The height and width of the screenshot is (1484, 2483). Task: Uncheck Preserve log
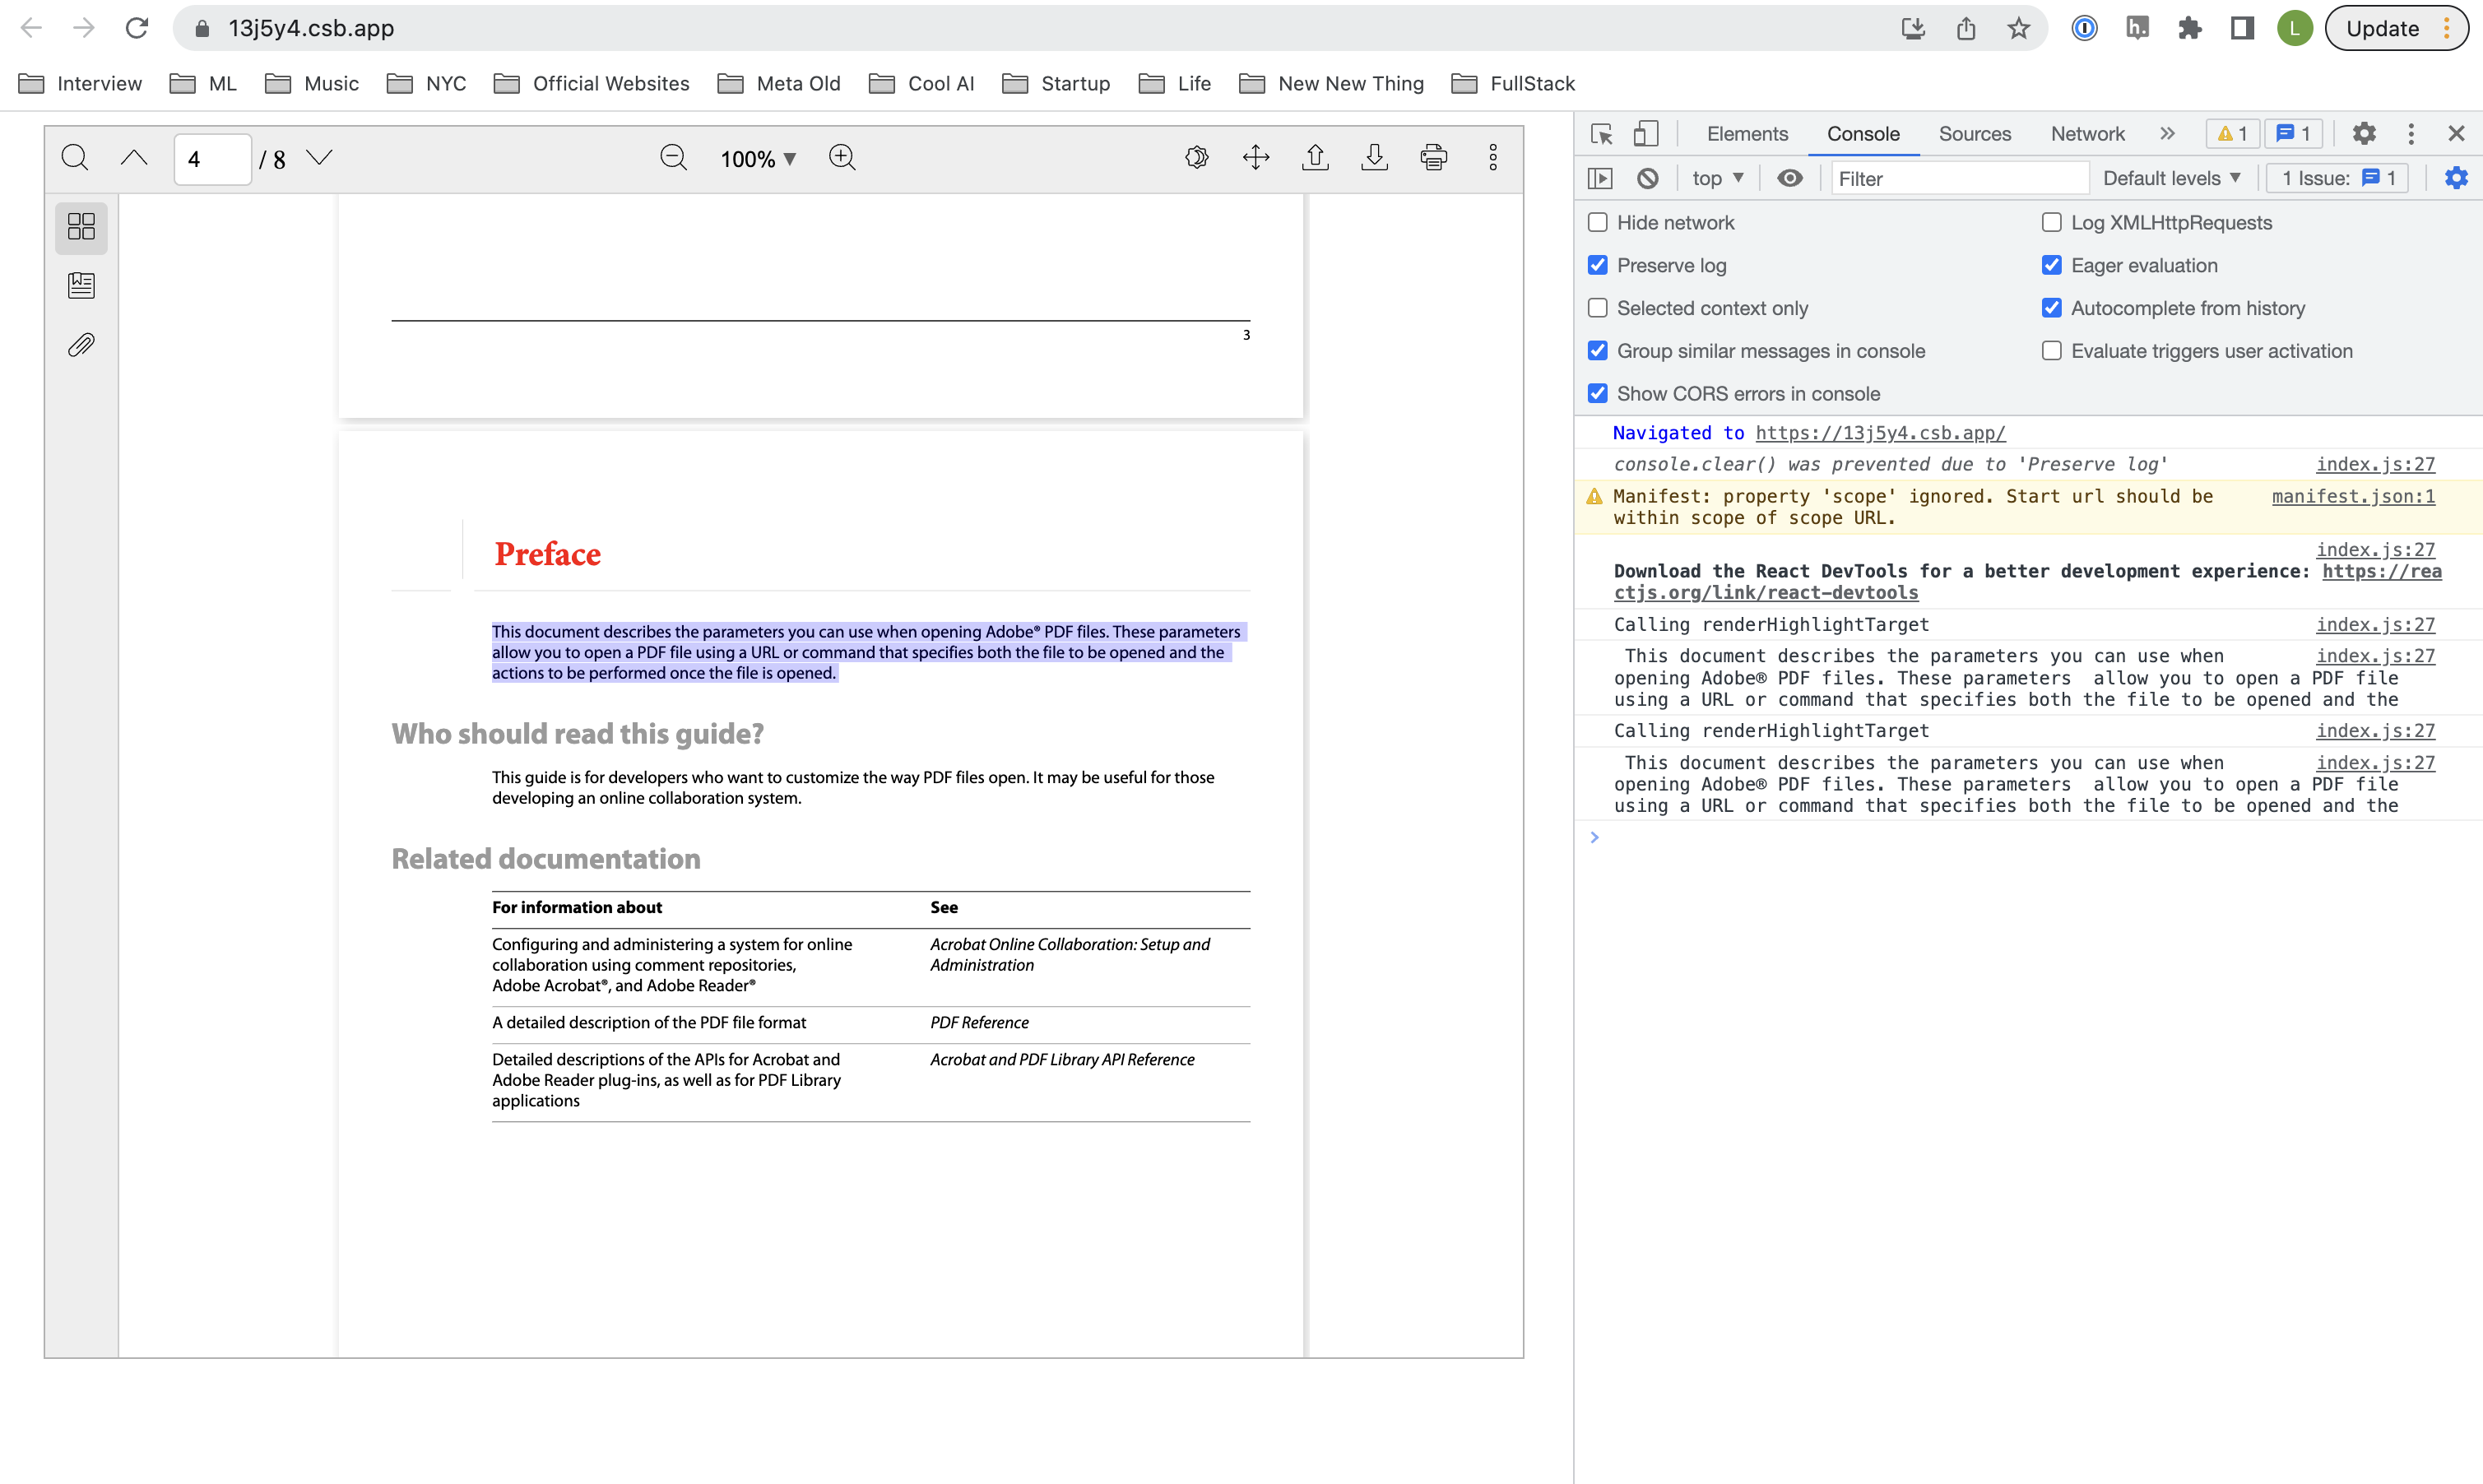click(x=1597, y=265)
